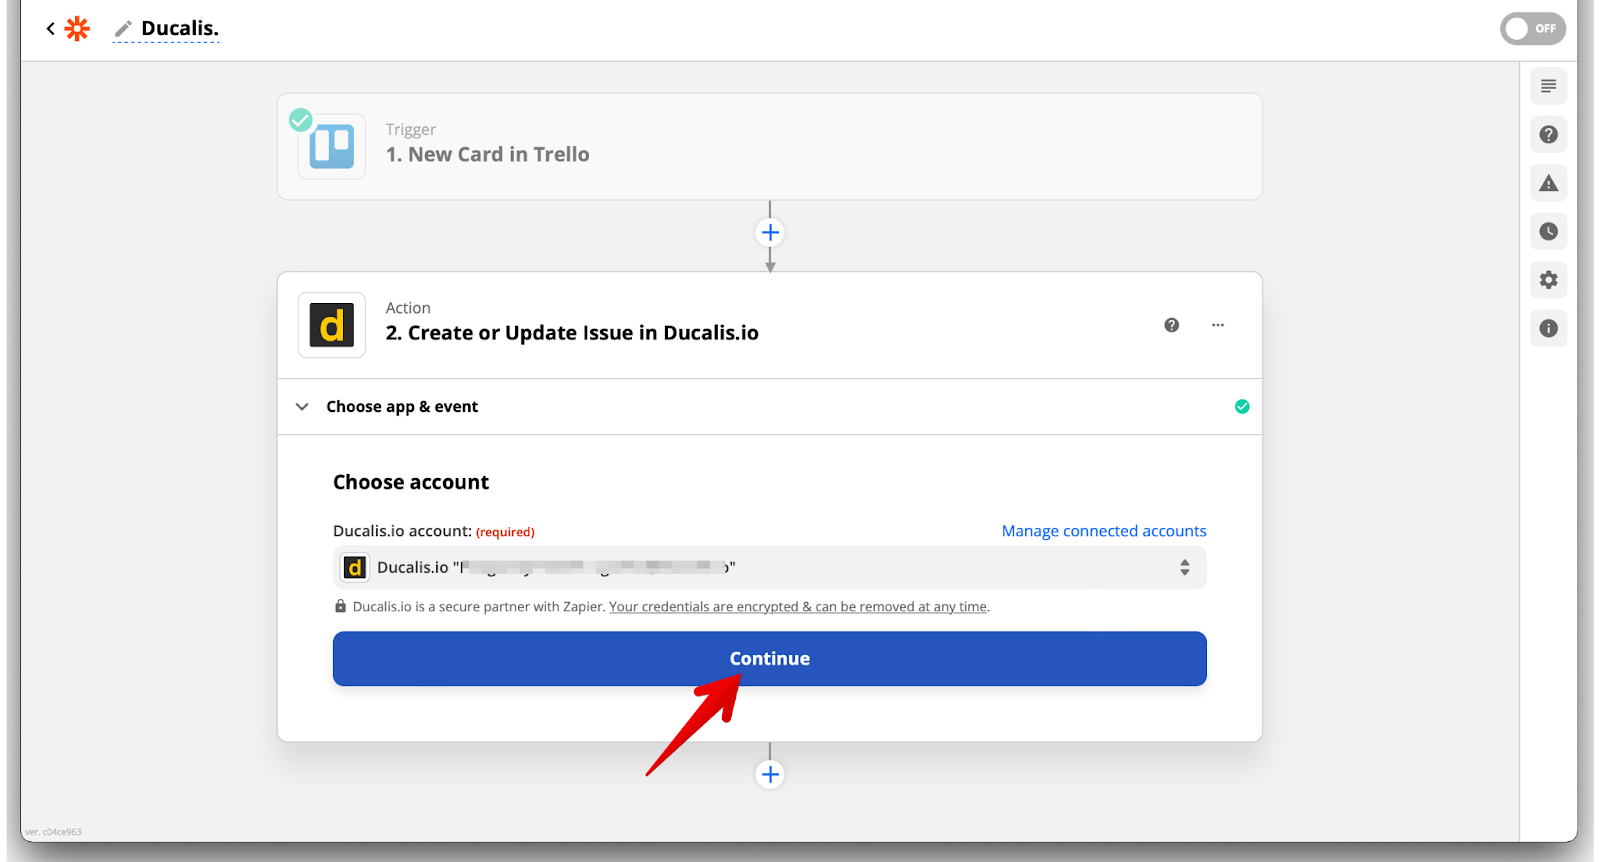Open Manage connected accounts link
The height and width of the screenshot is (862, 1600).
(1104, 531)
